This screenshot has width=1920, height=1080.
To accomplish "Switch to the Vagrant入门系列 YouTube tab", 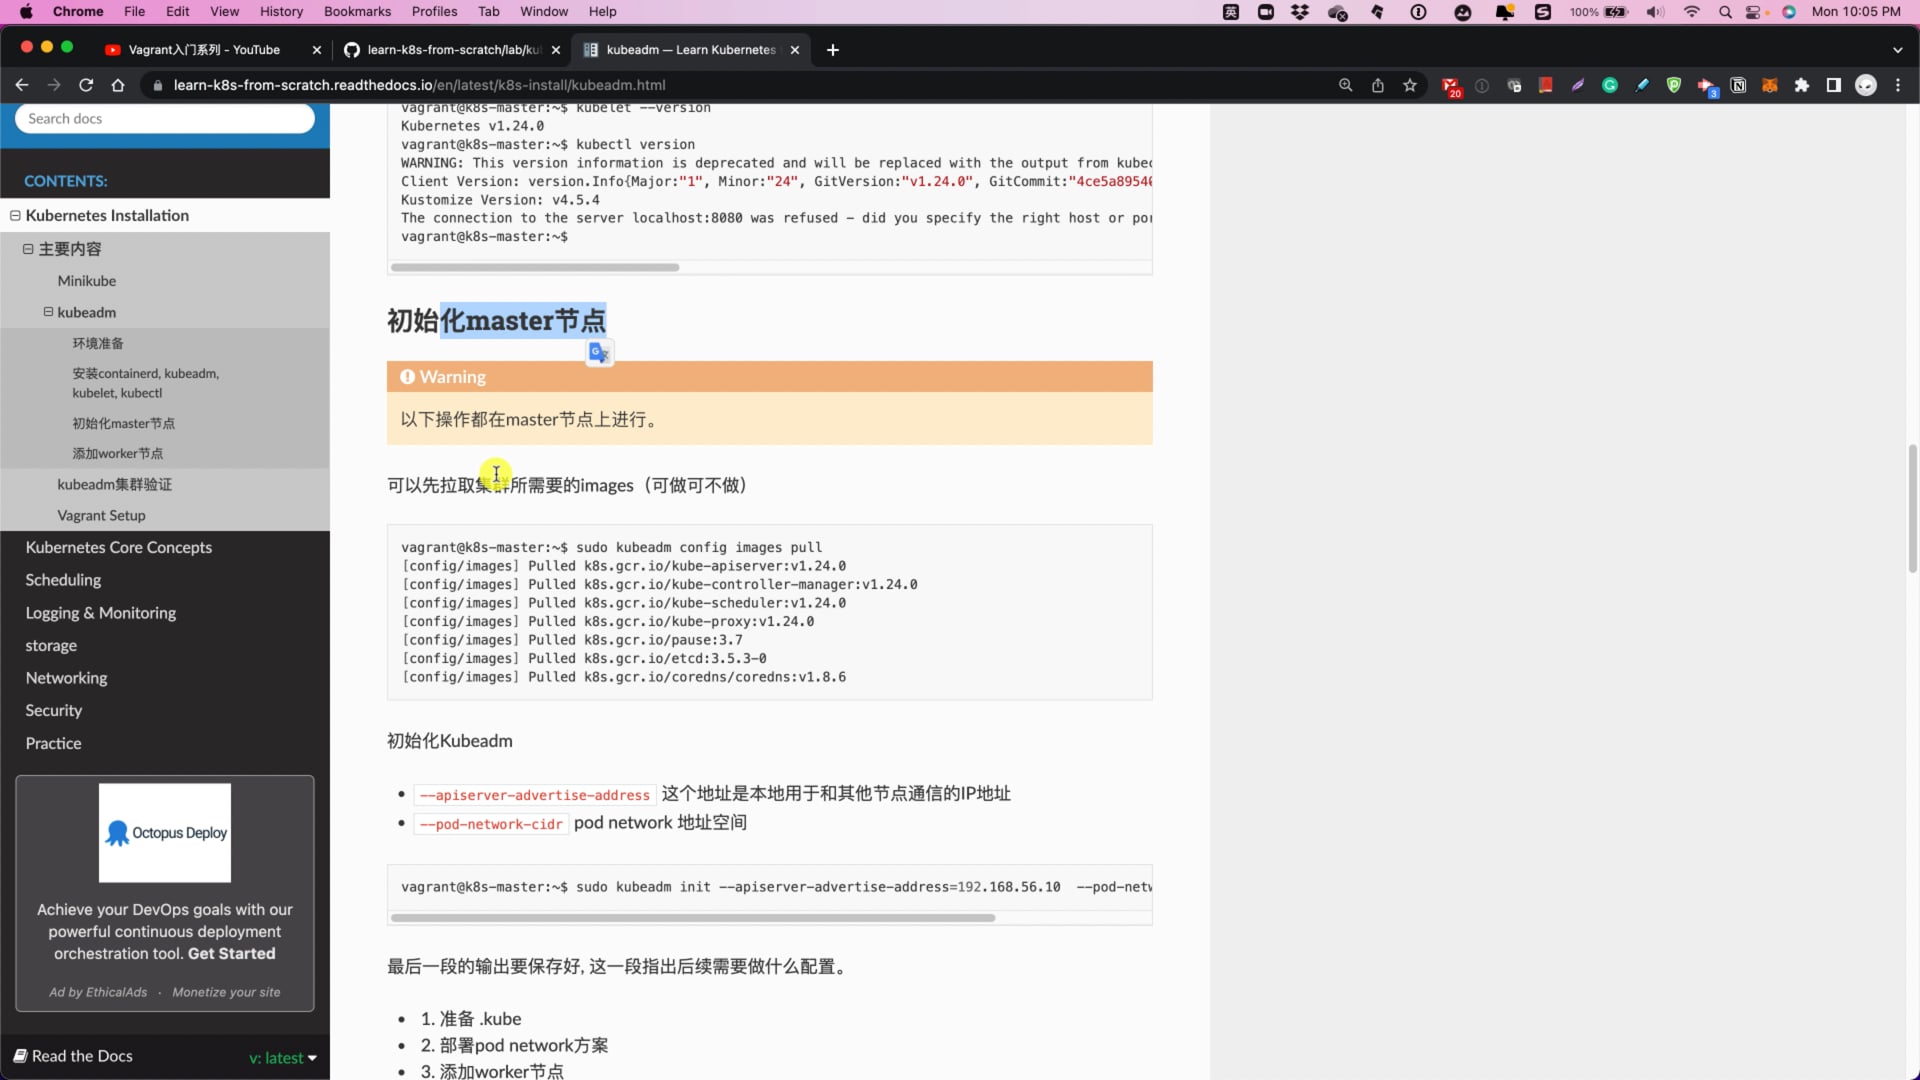I will click(x=205, y=50).
